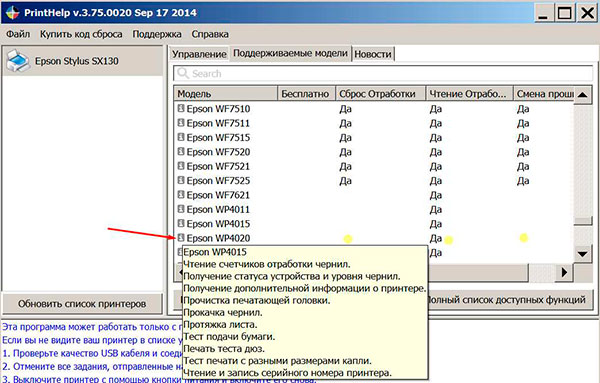Sort by the Смена прошивки column header
The height and width of the screenshot is (383, 600).
pyautogui.click(x=543, y=94)
